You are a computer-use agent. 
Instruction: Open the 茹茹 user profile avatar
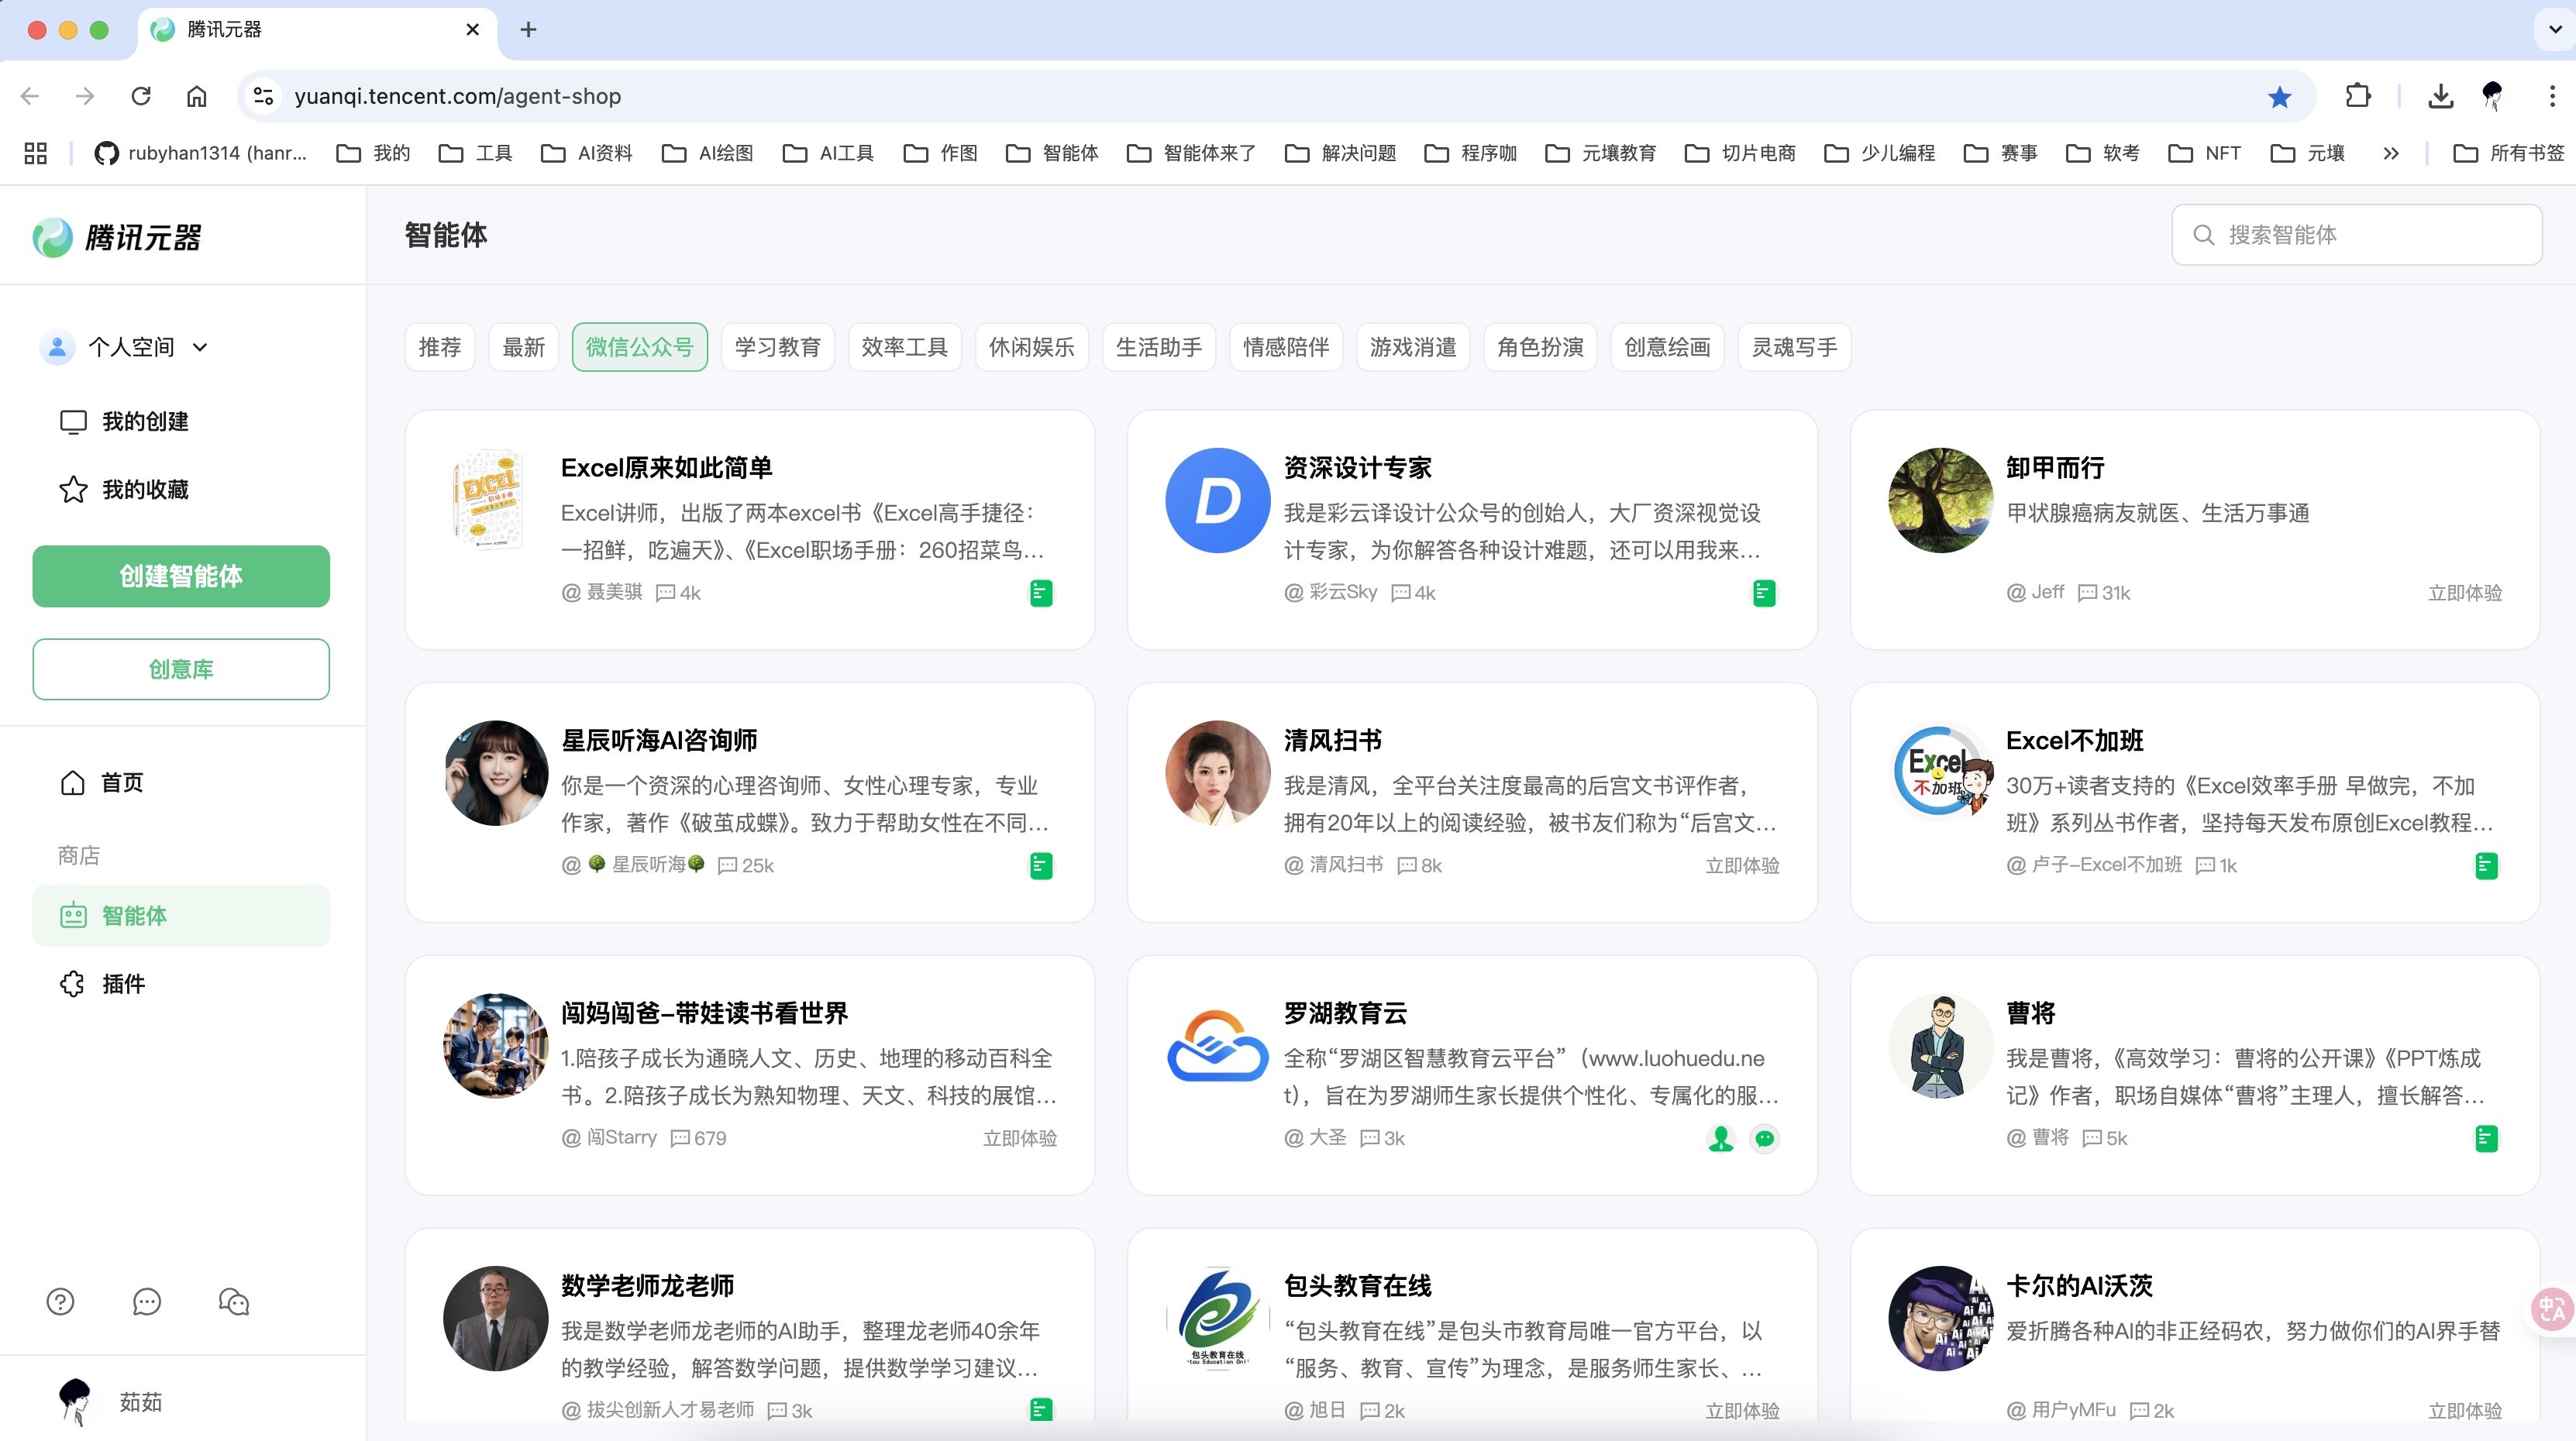tap(75, 1401)
